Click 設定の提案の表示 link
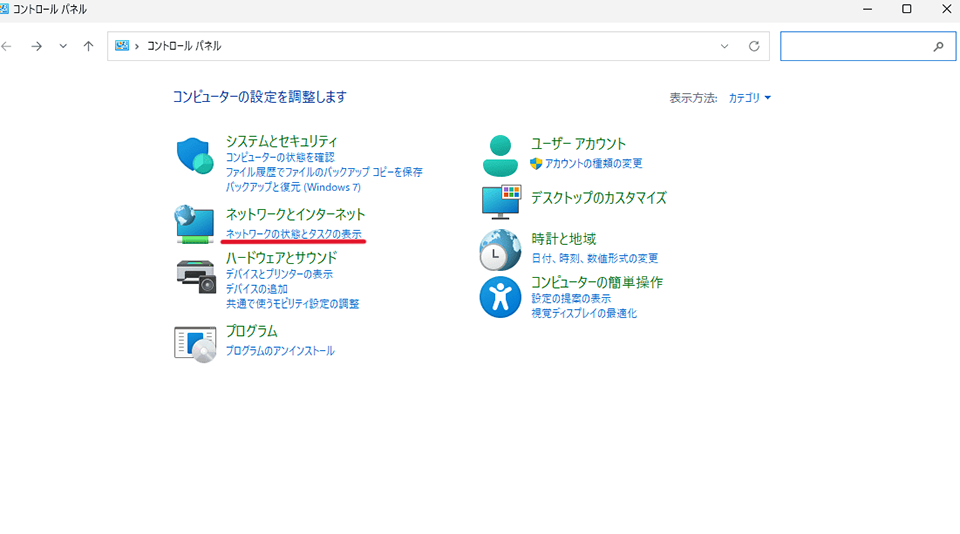This screenshot has height=534, width=960. (571, 298)
